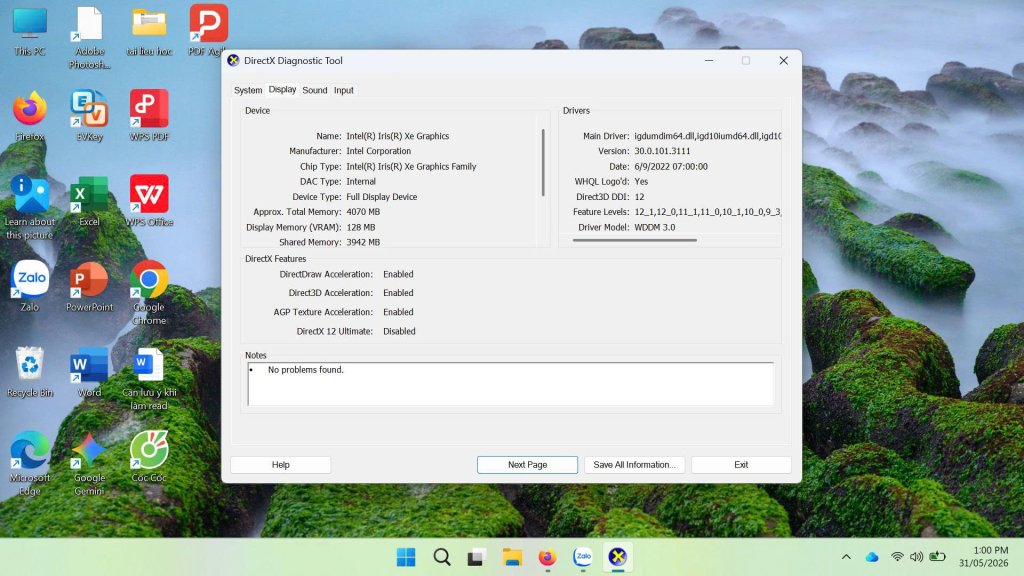
Task: Select the Google Gemini desktop icon
Action: [x=89, y=463]
